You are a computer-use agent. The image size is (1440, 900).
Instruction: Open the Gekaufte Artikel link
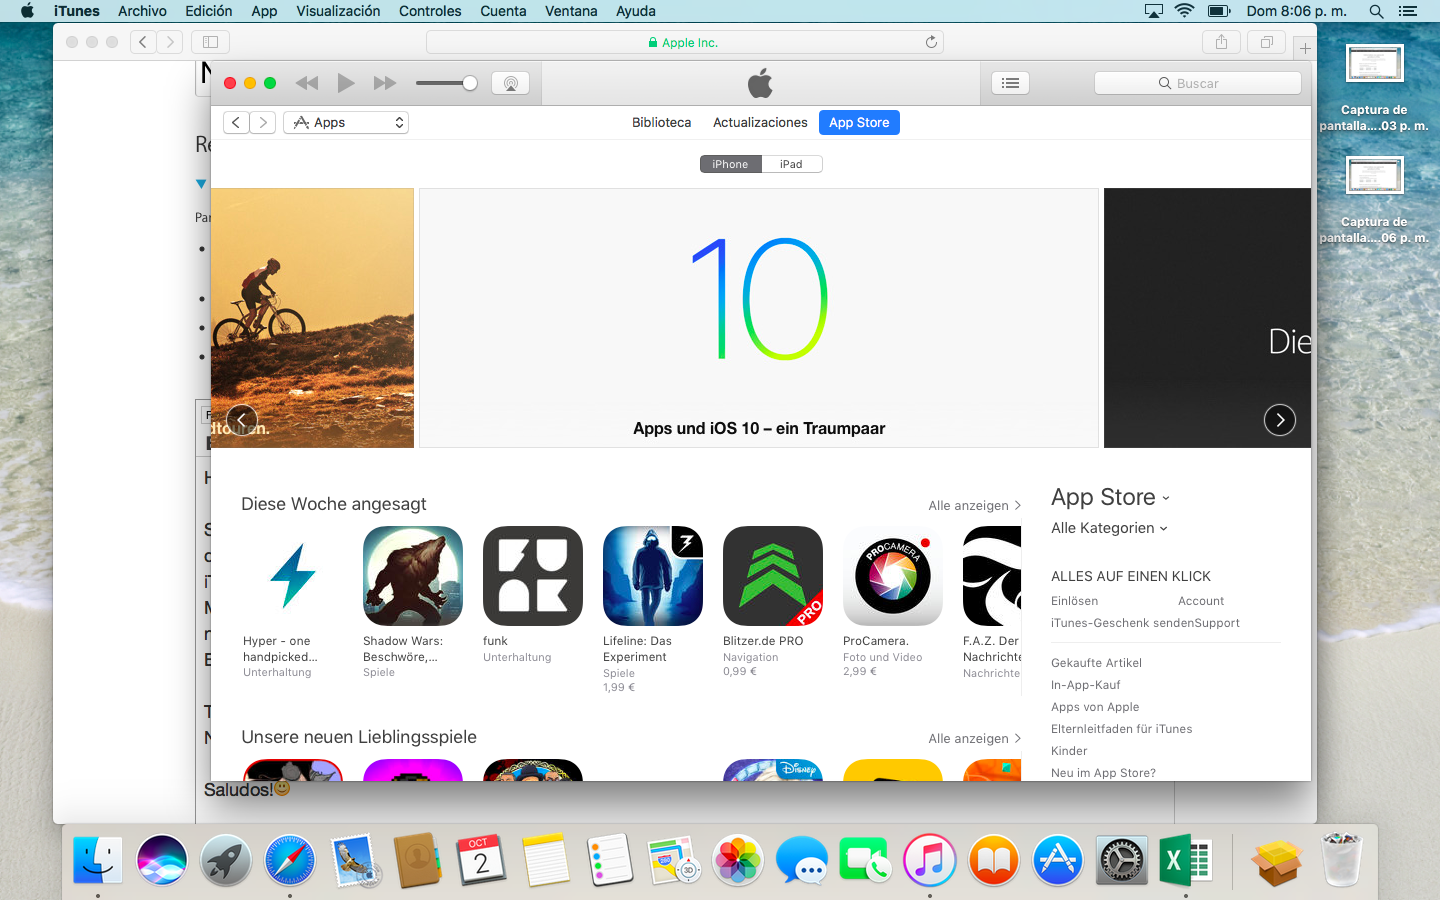click(x=1096, y=663)
